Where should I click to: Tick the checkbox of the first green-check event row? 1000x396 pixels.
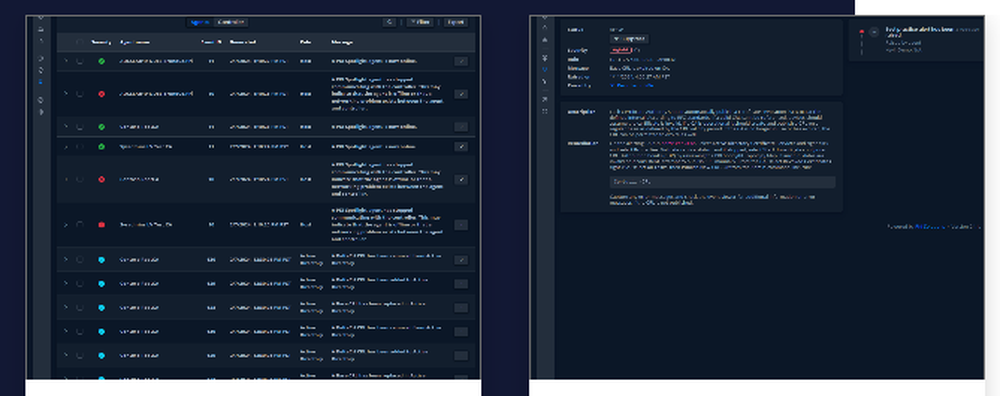pos(80,61)
